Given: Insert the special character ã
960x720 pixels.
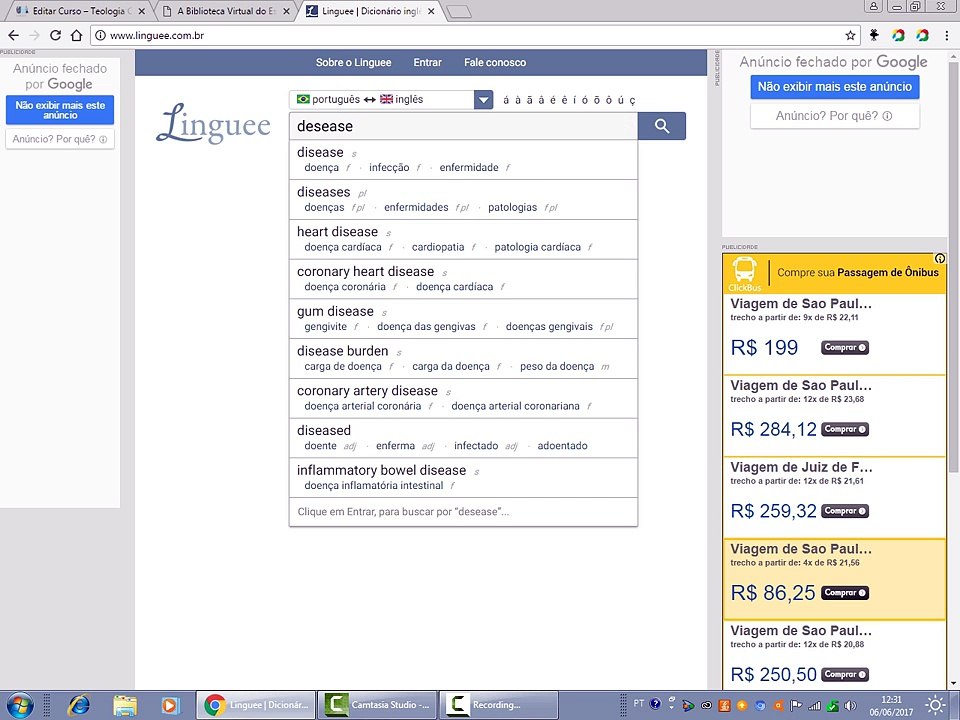Looking at the screenshot, I should click(530, 100).
